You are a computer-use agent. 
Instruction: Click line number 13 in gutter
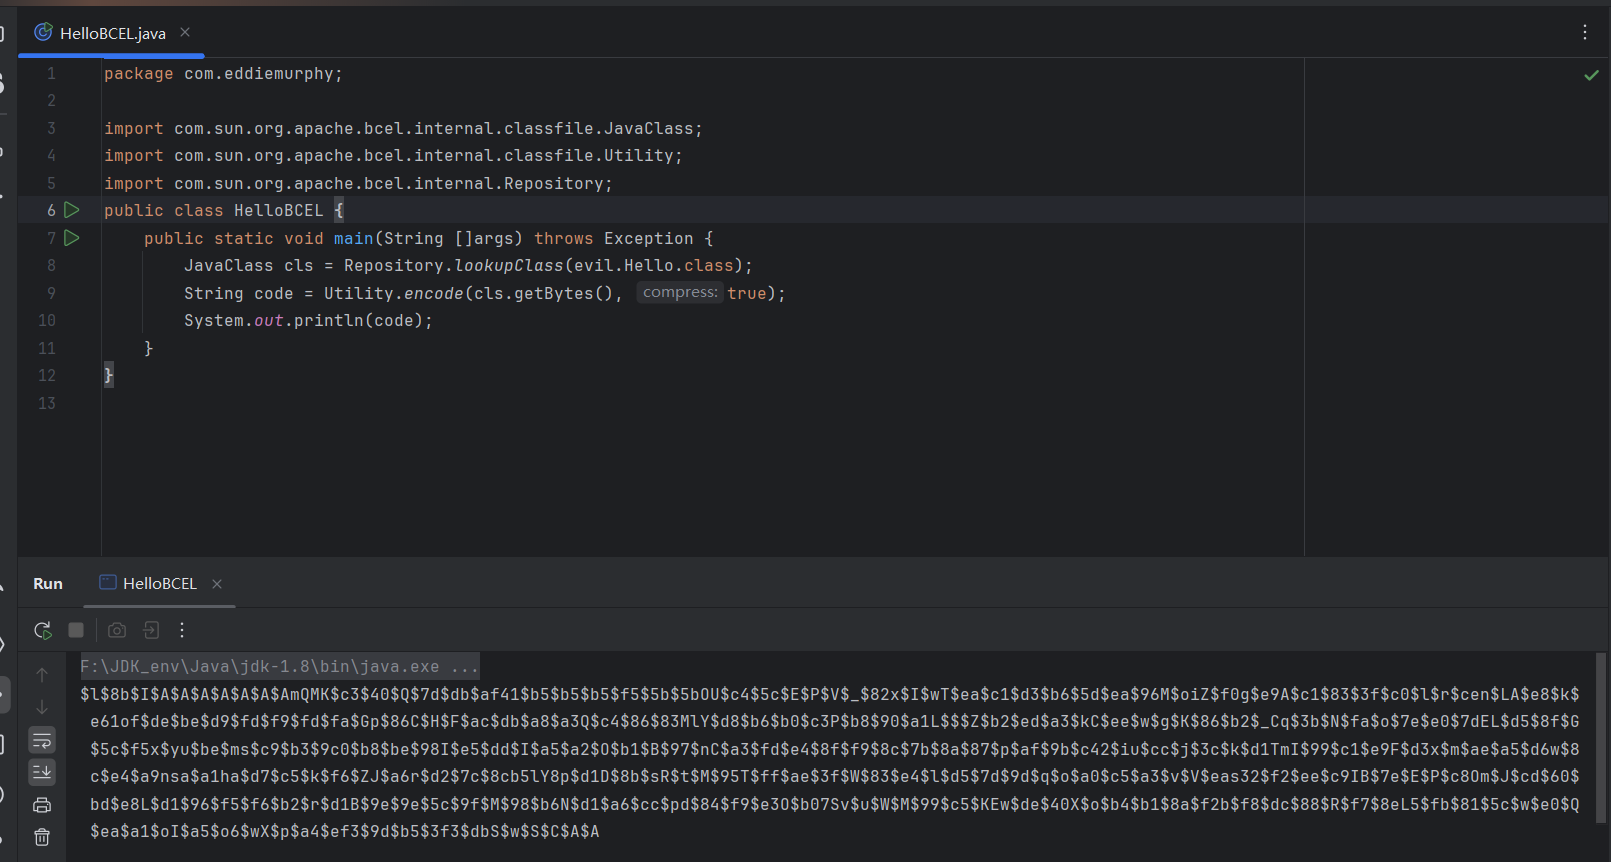pos(47,403)
